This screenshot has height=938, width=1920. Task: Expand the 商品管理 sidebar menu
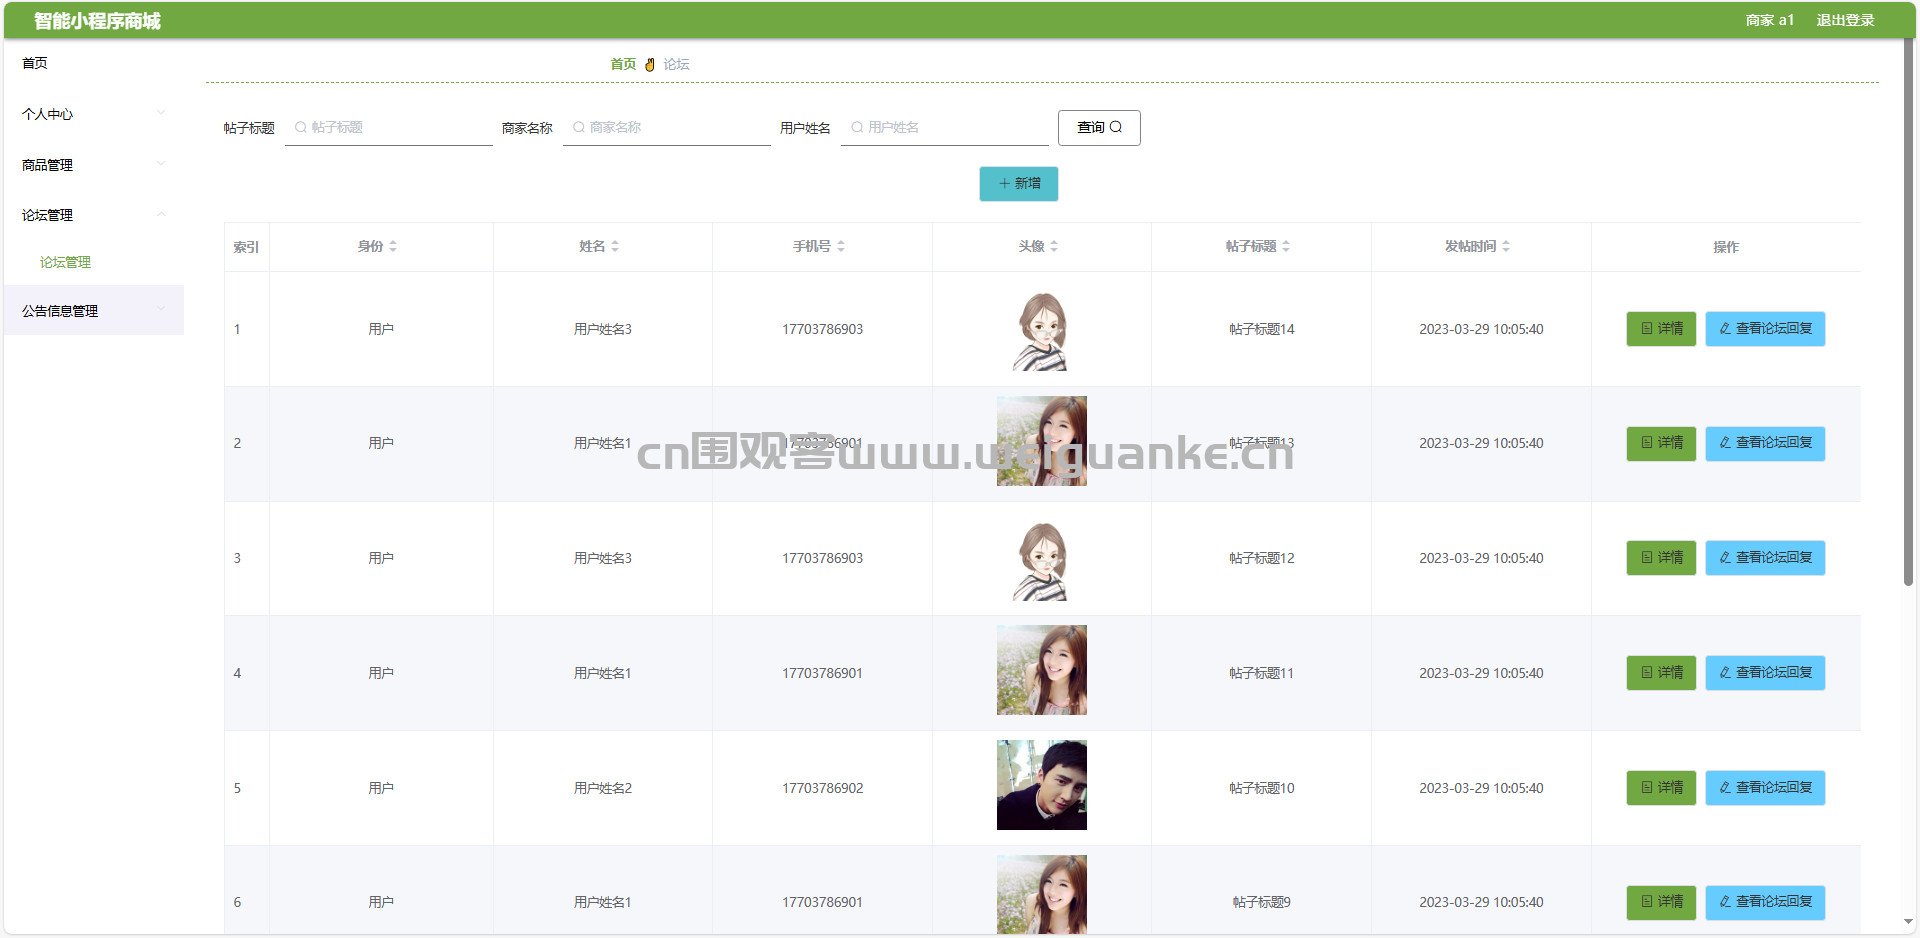coord(94,165)
